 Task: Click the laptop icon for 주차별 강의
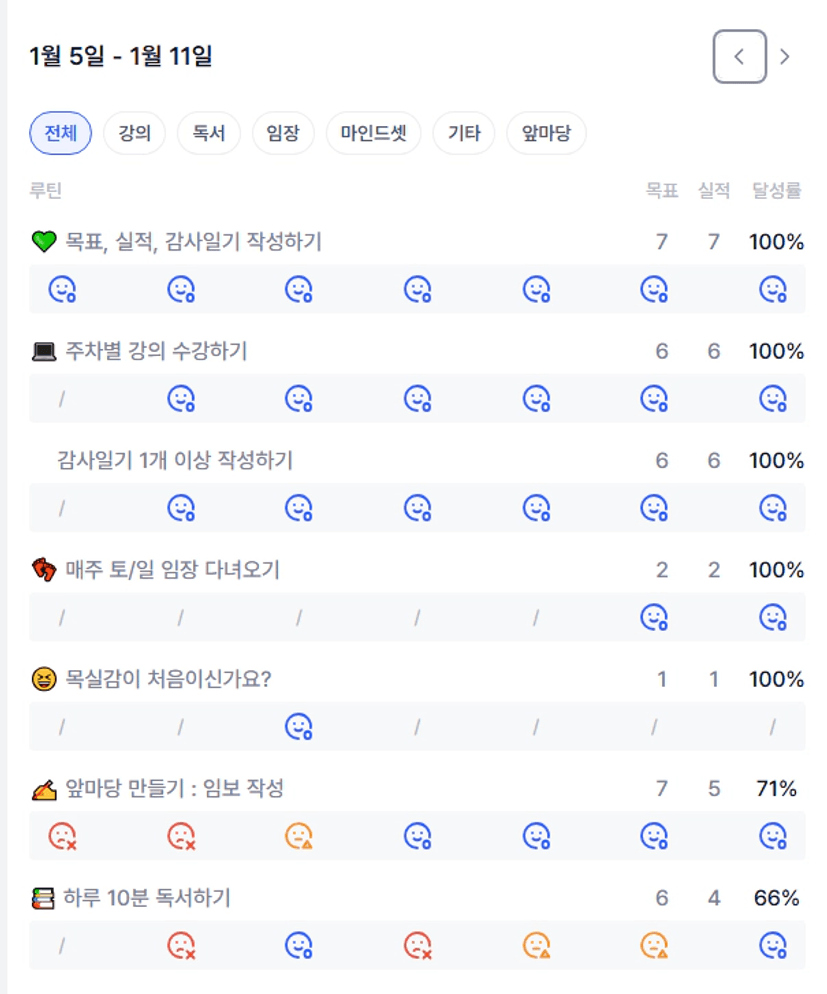pos(43,351)
